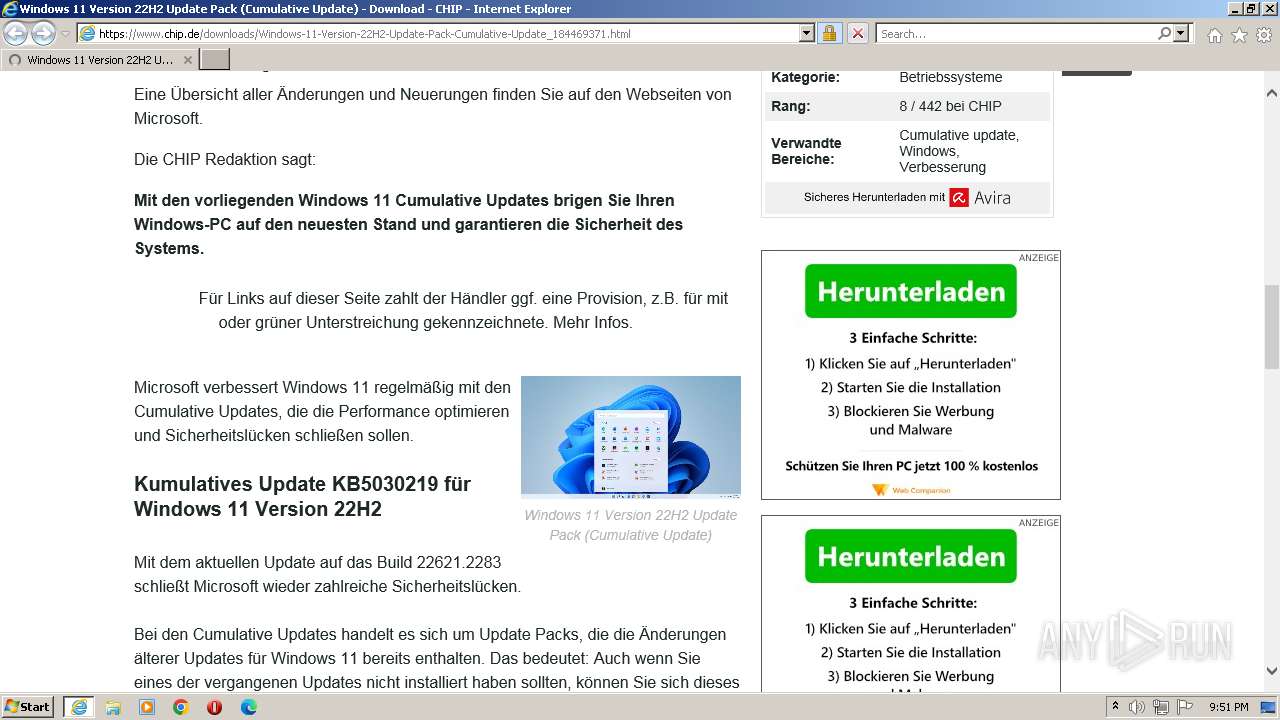
Task: Go to Home page via house icon
Action: click(1214, 35)
